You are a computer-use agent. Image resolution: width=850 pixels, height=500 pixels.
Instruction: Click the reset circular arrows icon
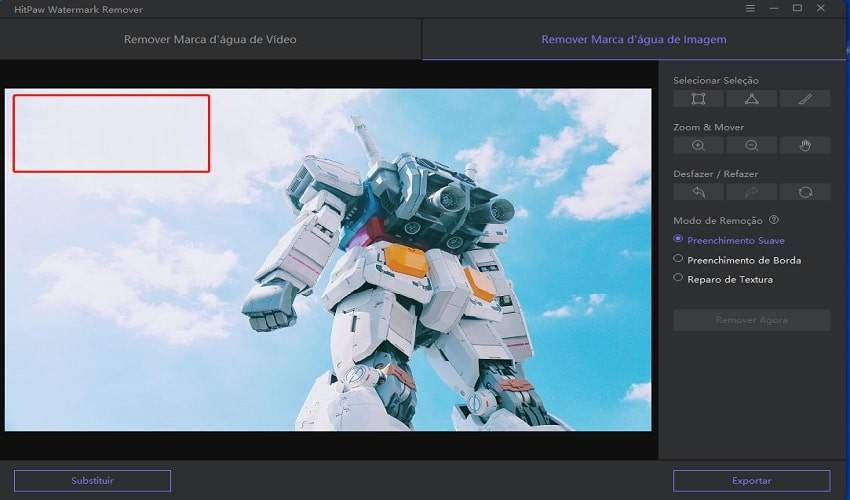pyautogui.click(x=804, y=192)
